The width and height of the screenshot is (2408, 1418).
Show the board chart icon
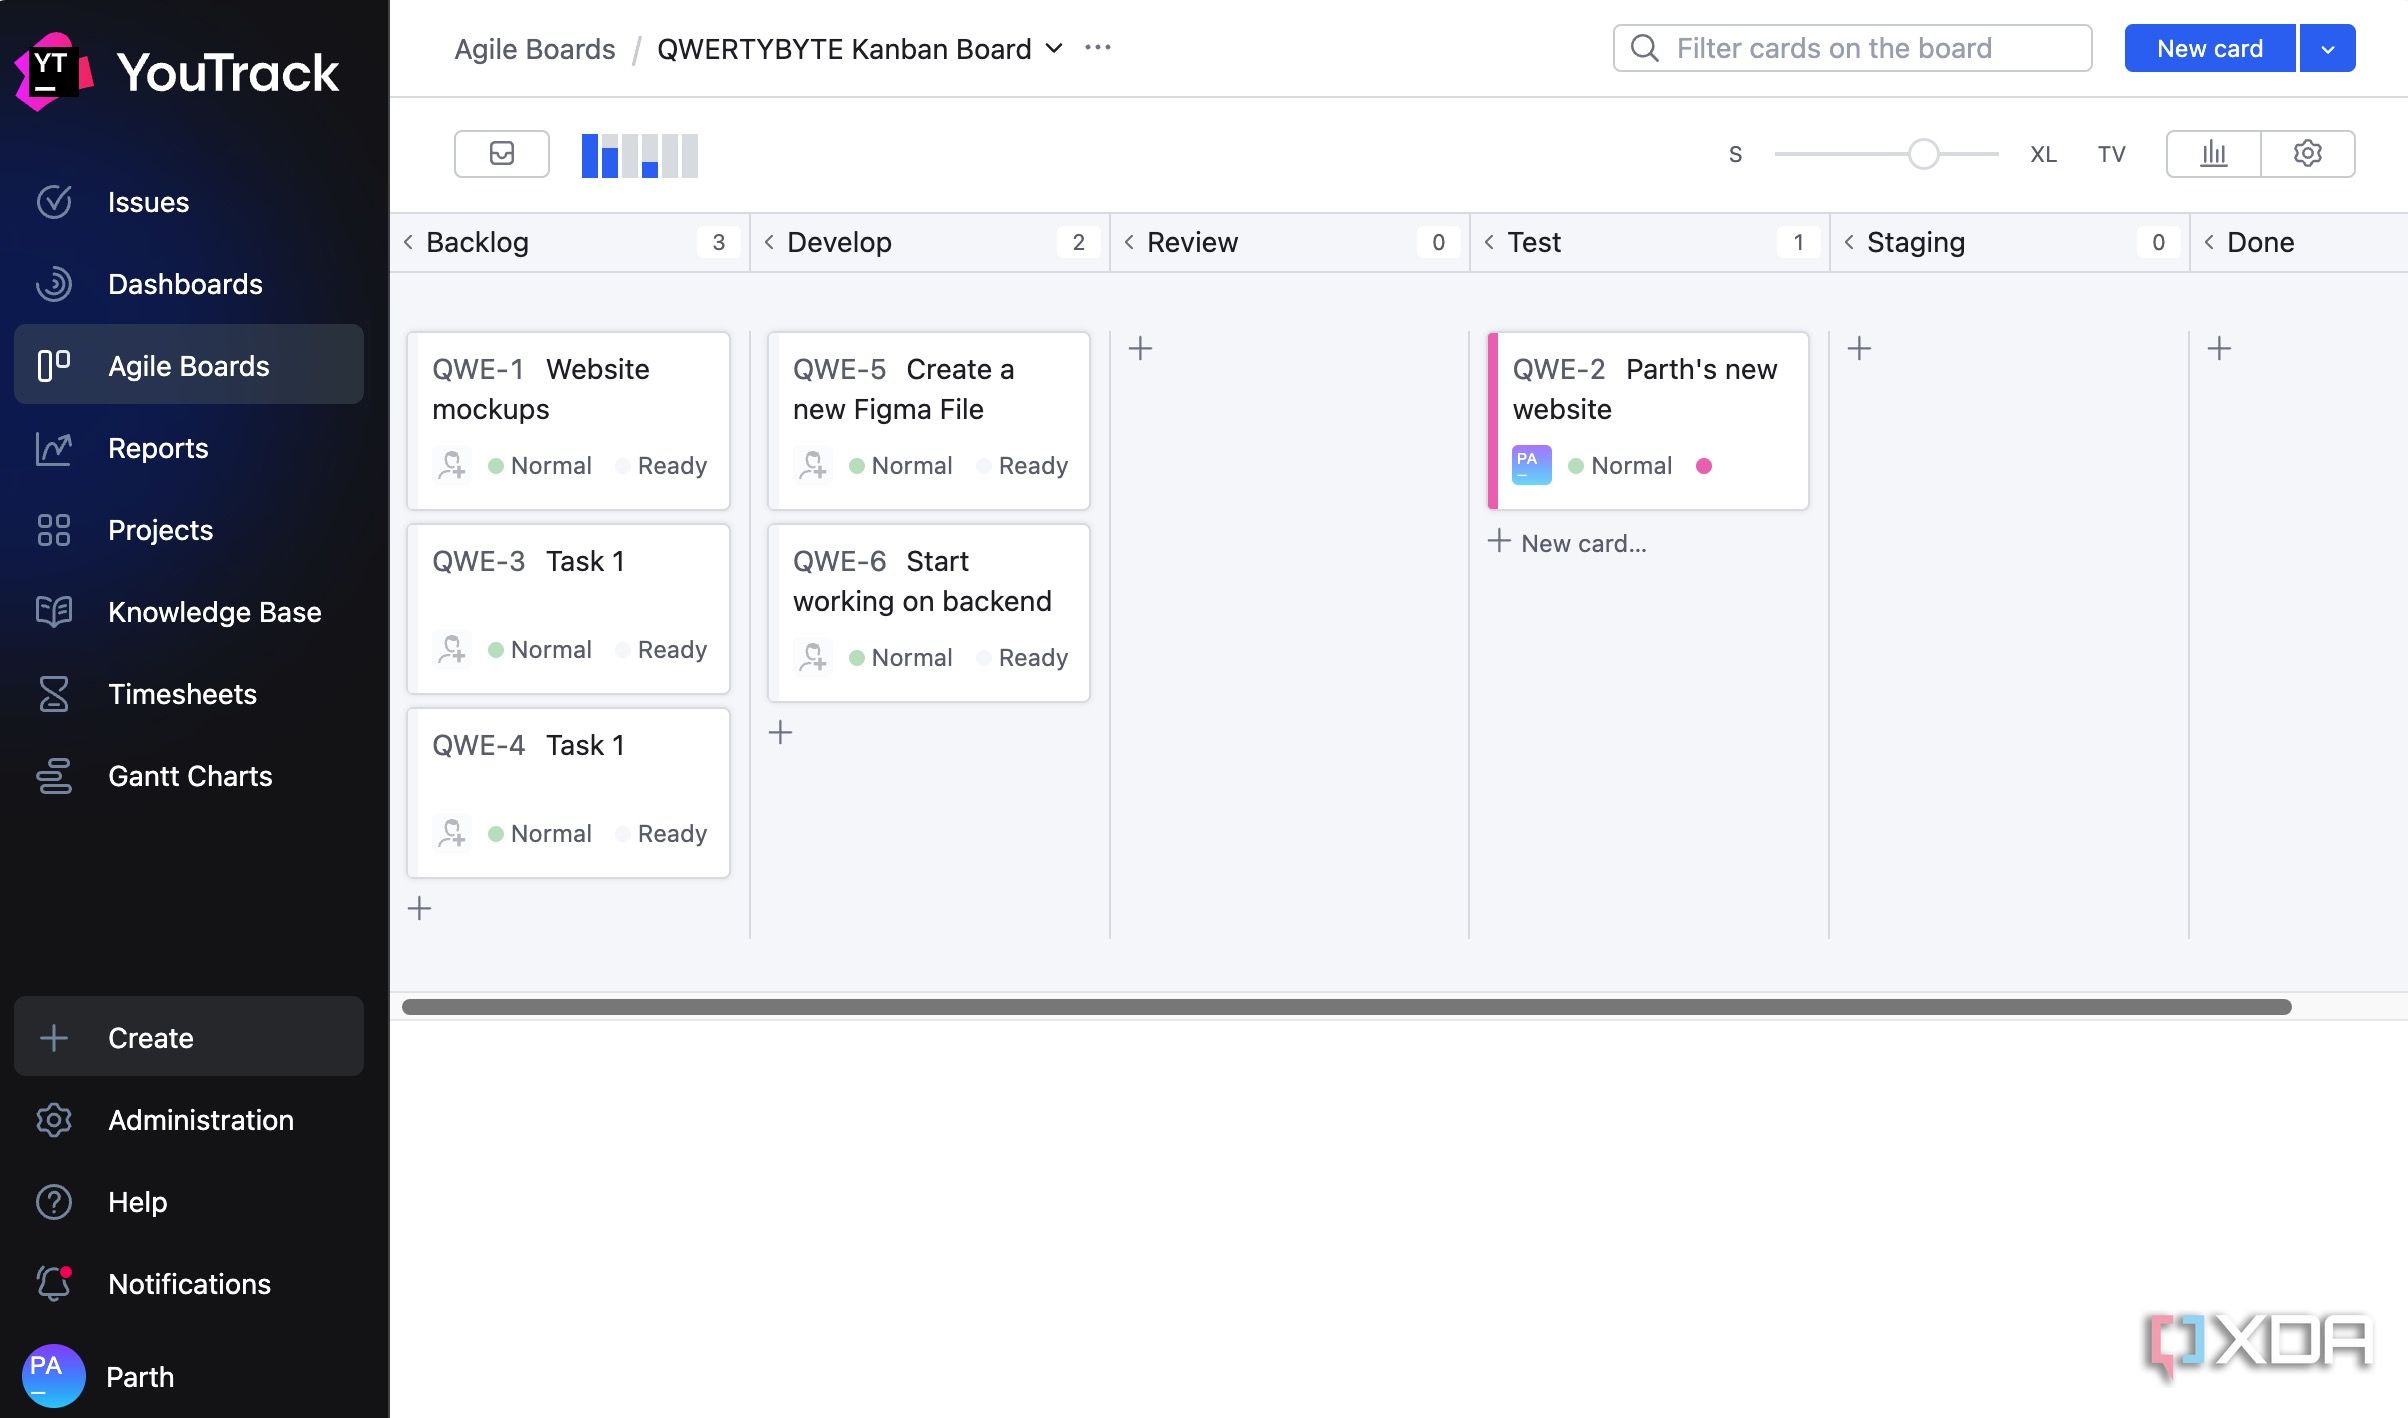point(2214,154)
